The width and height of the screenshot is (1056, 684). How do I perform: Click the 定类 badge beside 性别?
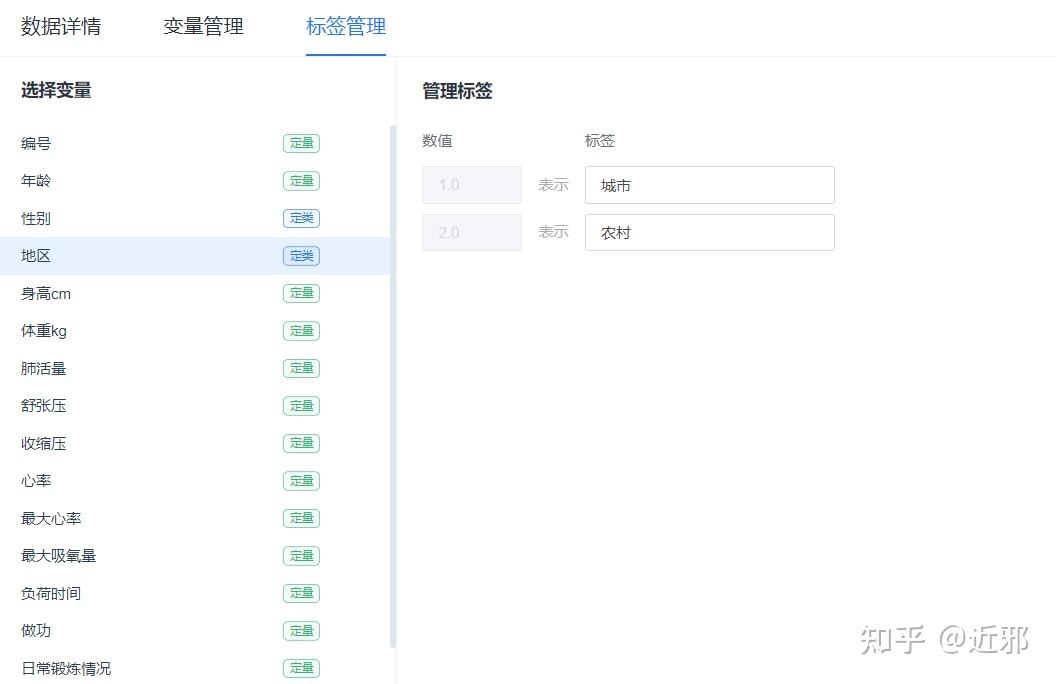click(301, 219)
